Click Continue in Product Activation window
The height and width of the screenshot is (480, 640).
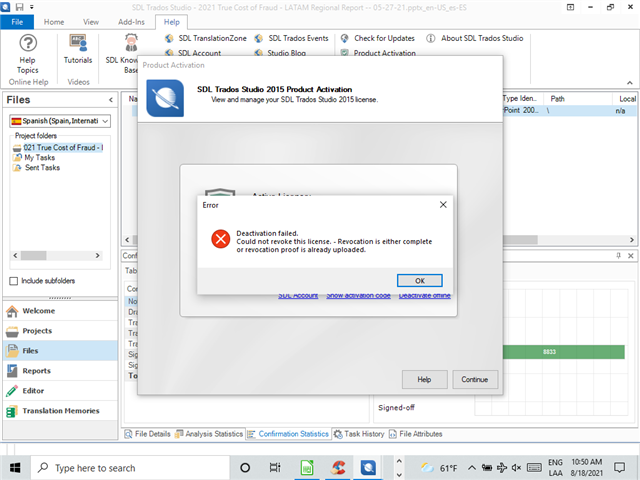pyautogui.click(x=475, y=380)
